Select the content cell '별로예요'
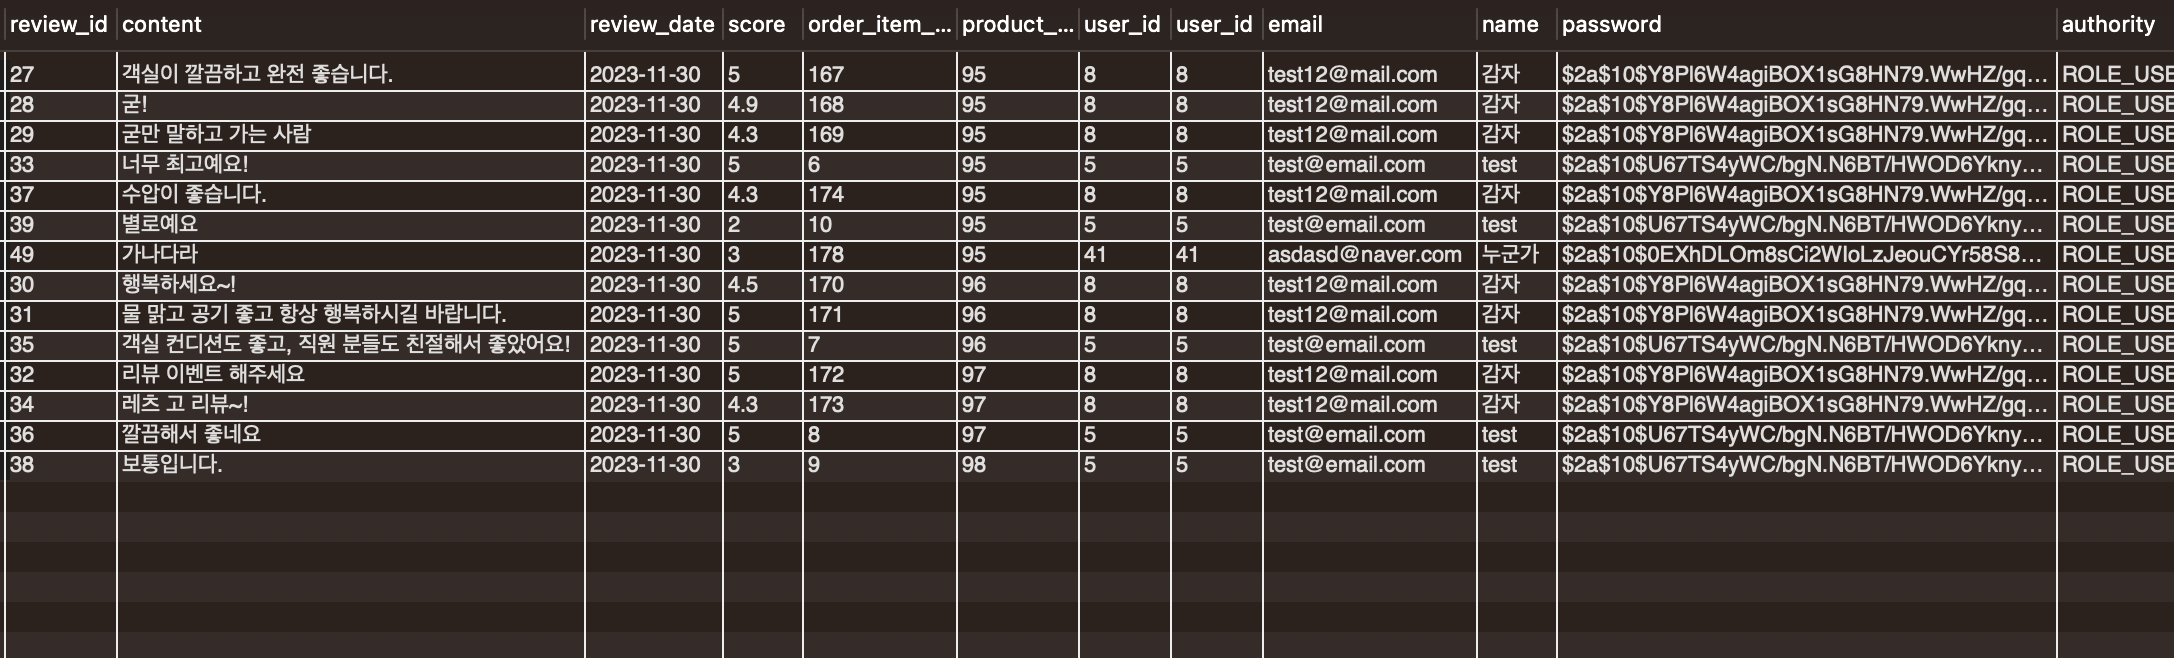2174x658 pixels. coord(351,225)
